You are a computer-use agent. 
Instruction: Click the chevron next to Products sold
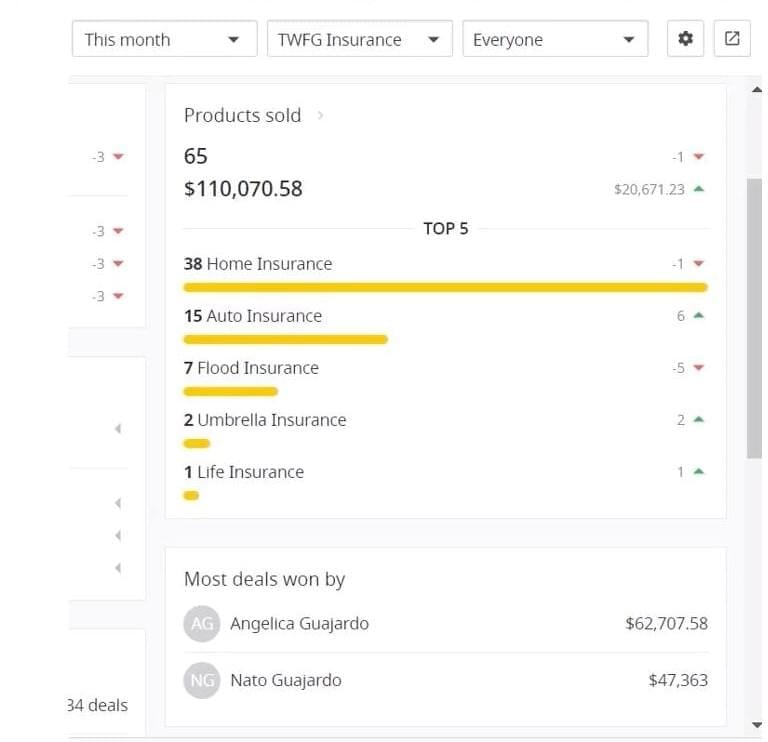320,116
